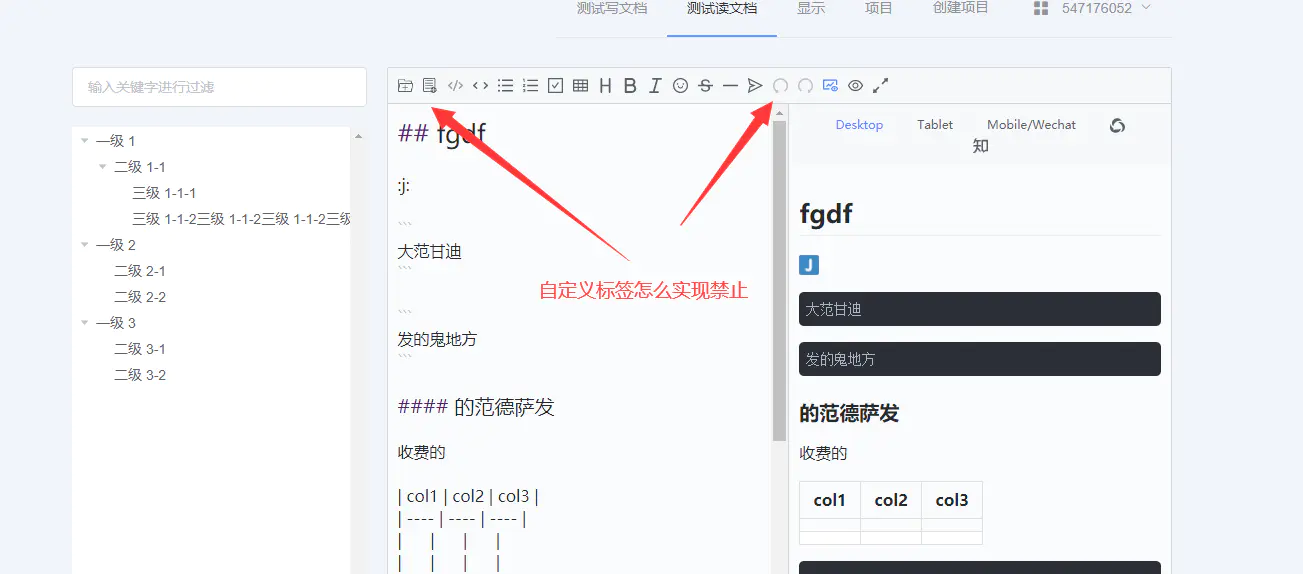
Task: Click the undo arrow icon
Action: coord(780,86)
